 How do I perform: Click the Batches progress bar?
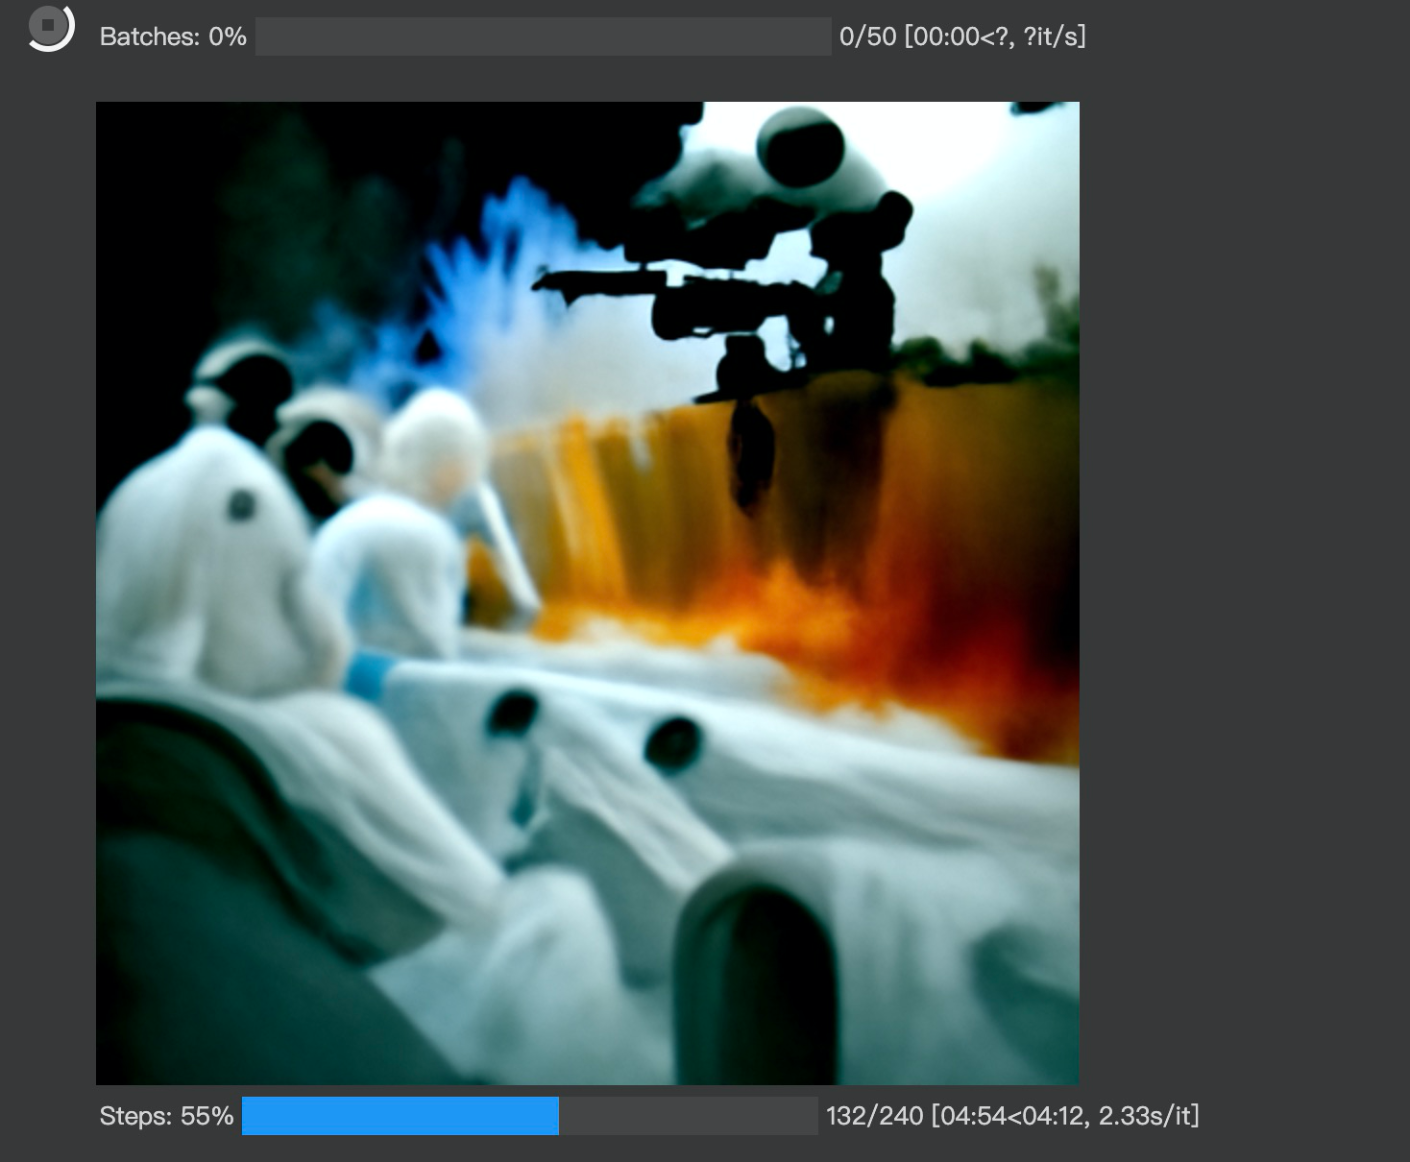click(x=543, y=37)
